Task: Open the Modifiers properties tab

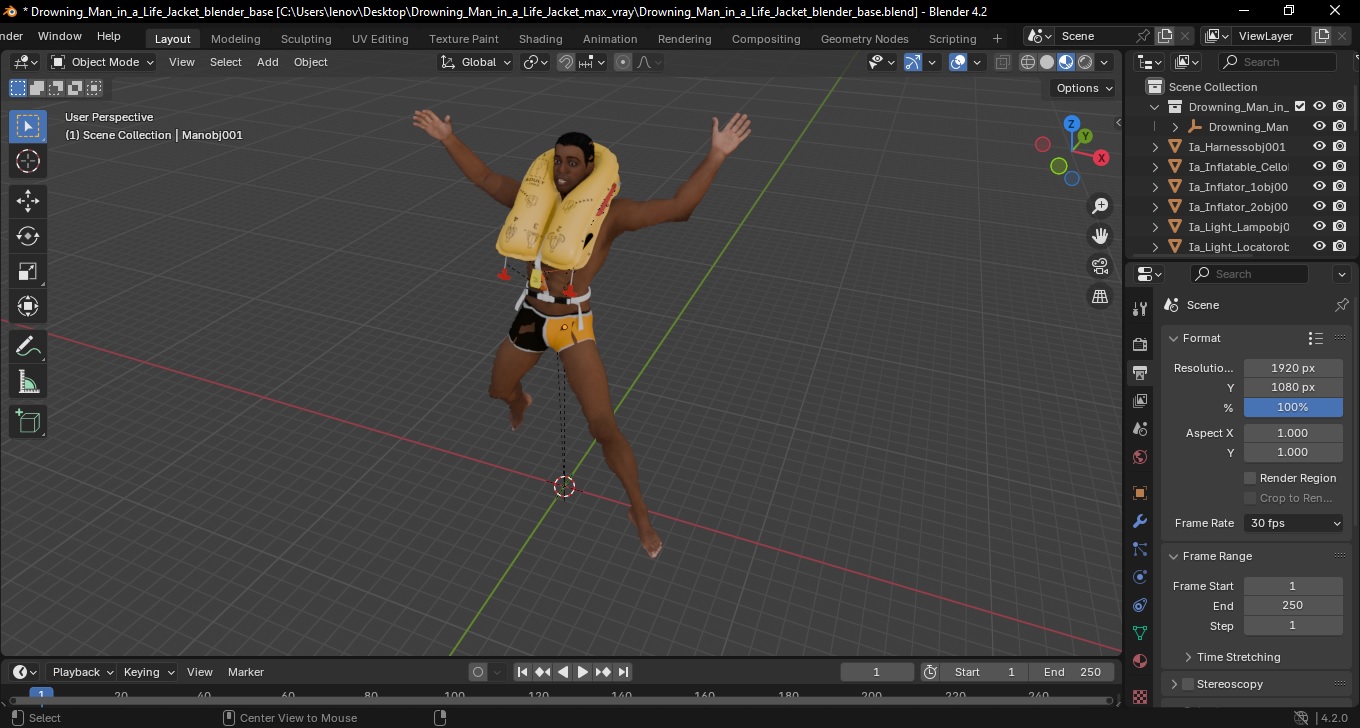Action: pos(1140,521)
